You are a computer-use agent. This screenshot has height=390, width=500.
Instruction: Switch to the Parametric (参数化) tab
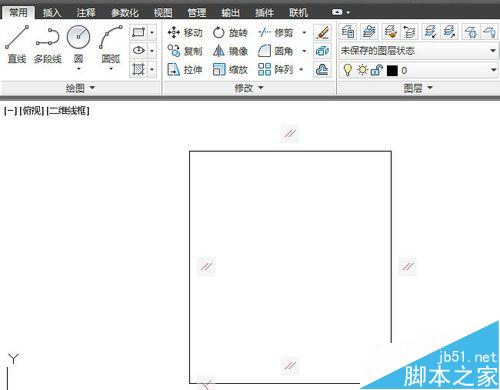[124, 13]
